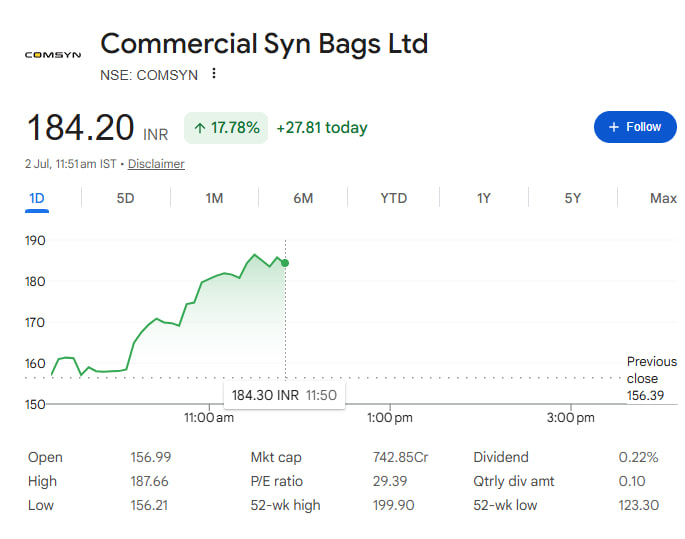Click the Previous close 156.39 label
Image resolution: width=685 pixels, height=539 pixels.
coord(651,378)
